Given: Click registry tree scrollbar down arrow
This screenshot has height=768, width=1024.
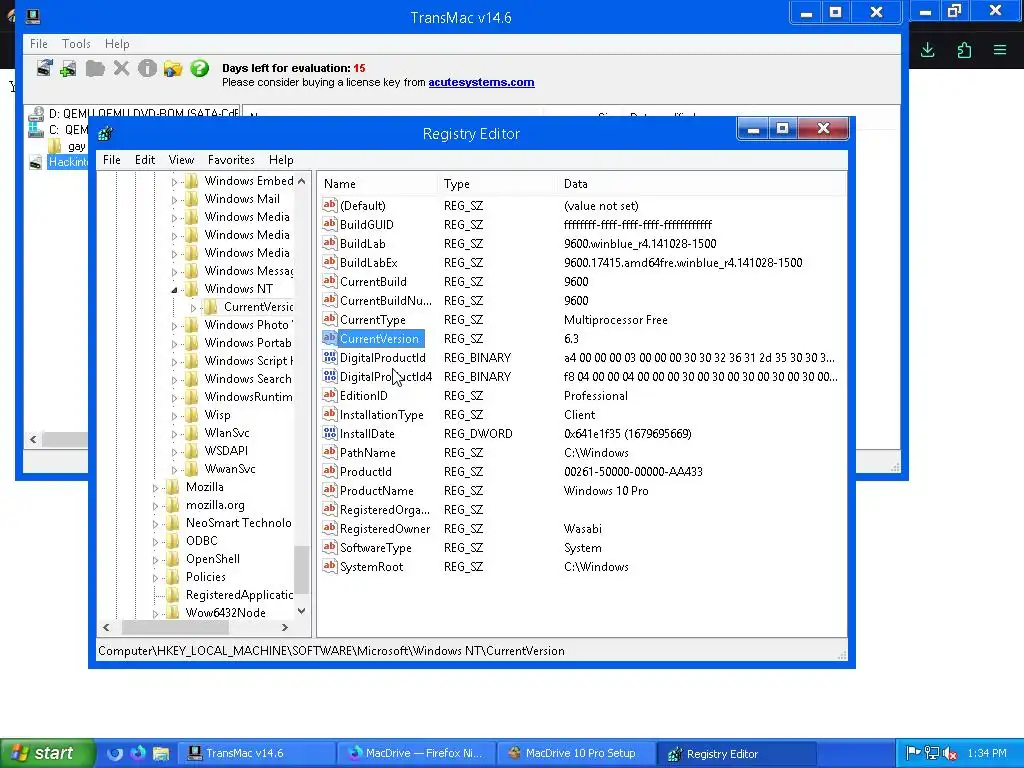Looking at the screenshot, I should pyautogui.click(x=301, y=611).
